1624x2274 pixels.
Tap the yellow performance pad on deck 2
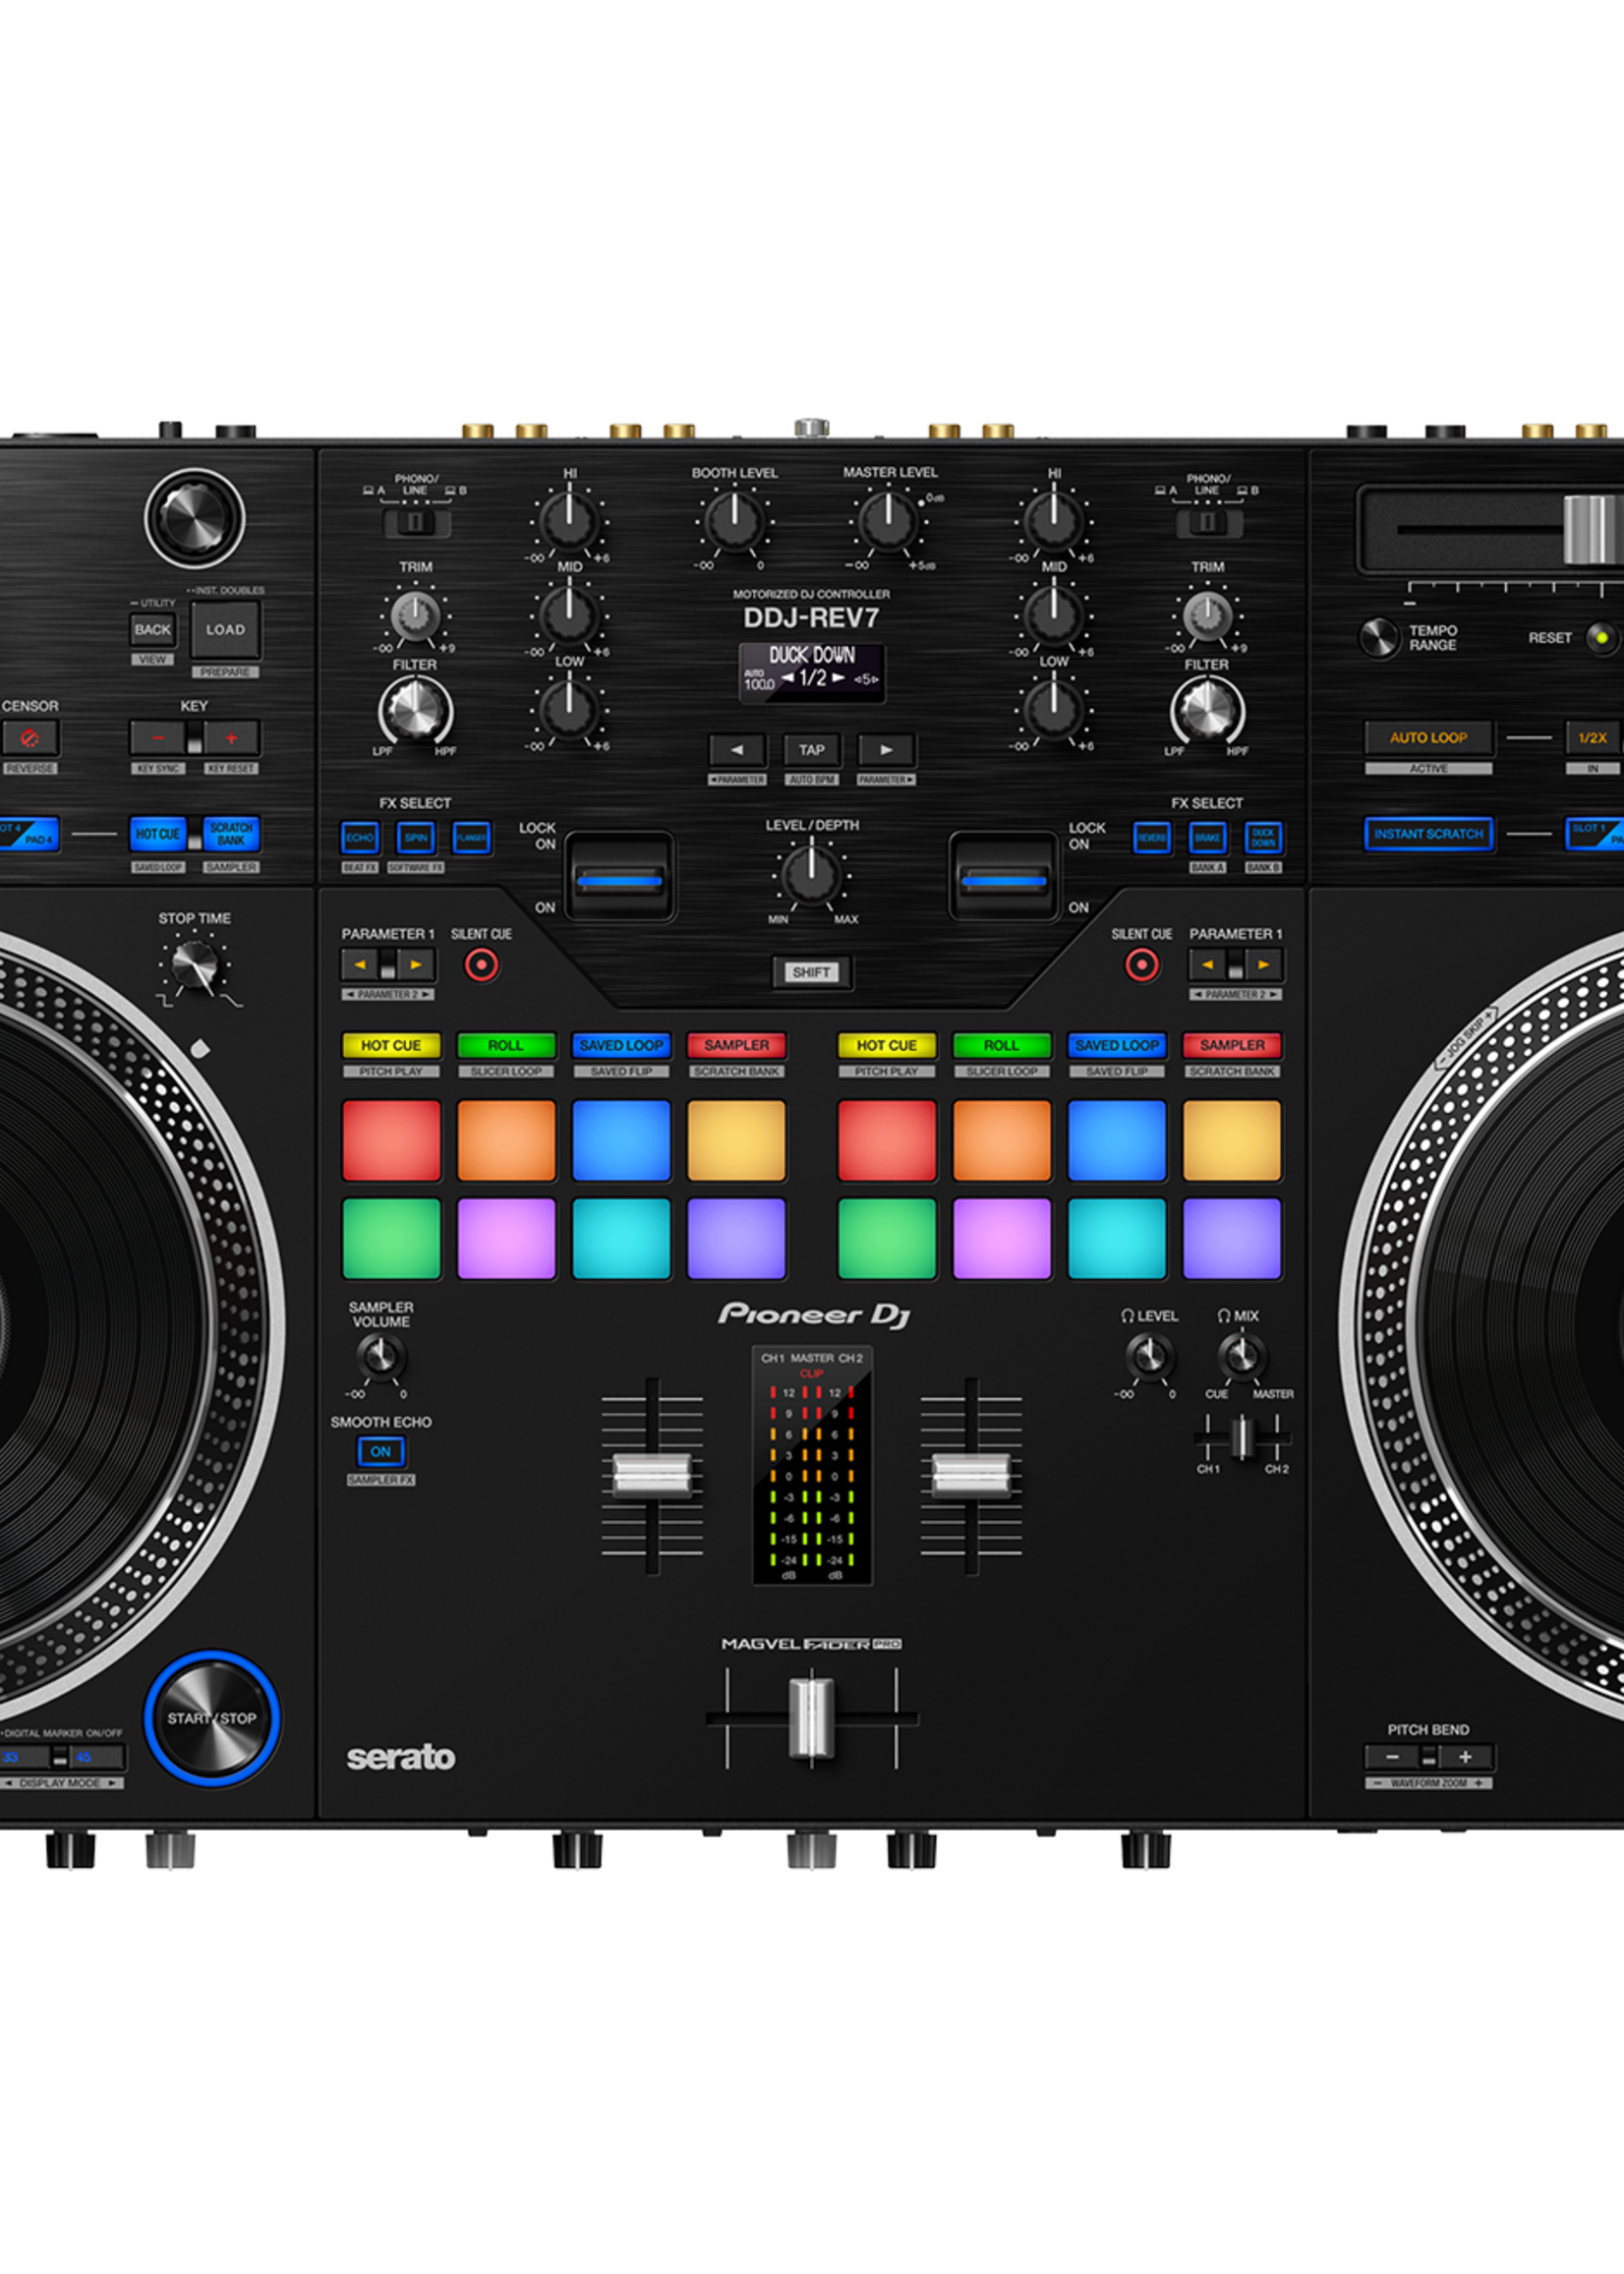pyautogui.click(x=1232, y=1140)
